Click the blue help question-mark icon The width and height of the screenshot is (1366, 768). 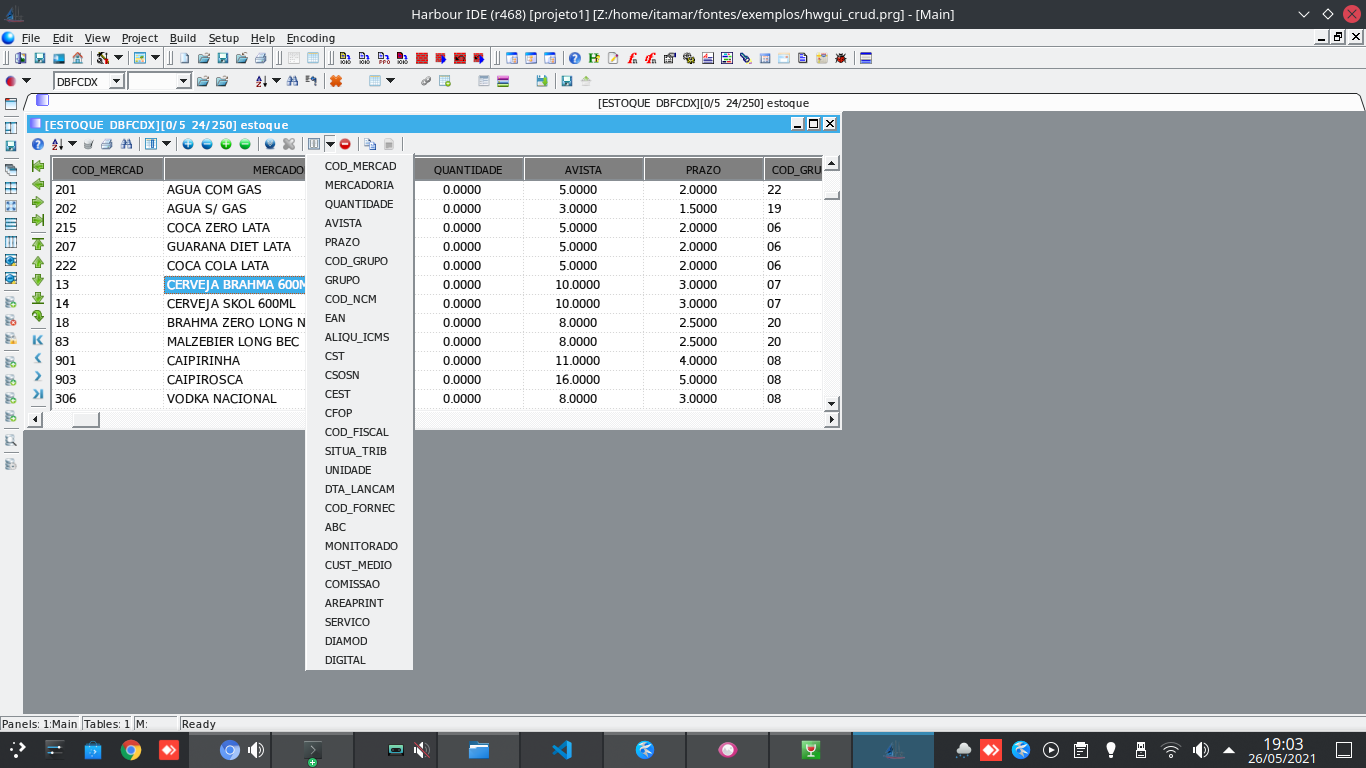(x=575, y=58)
